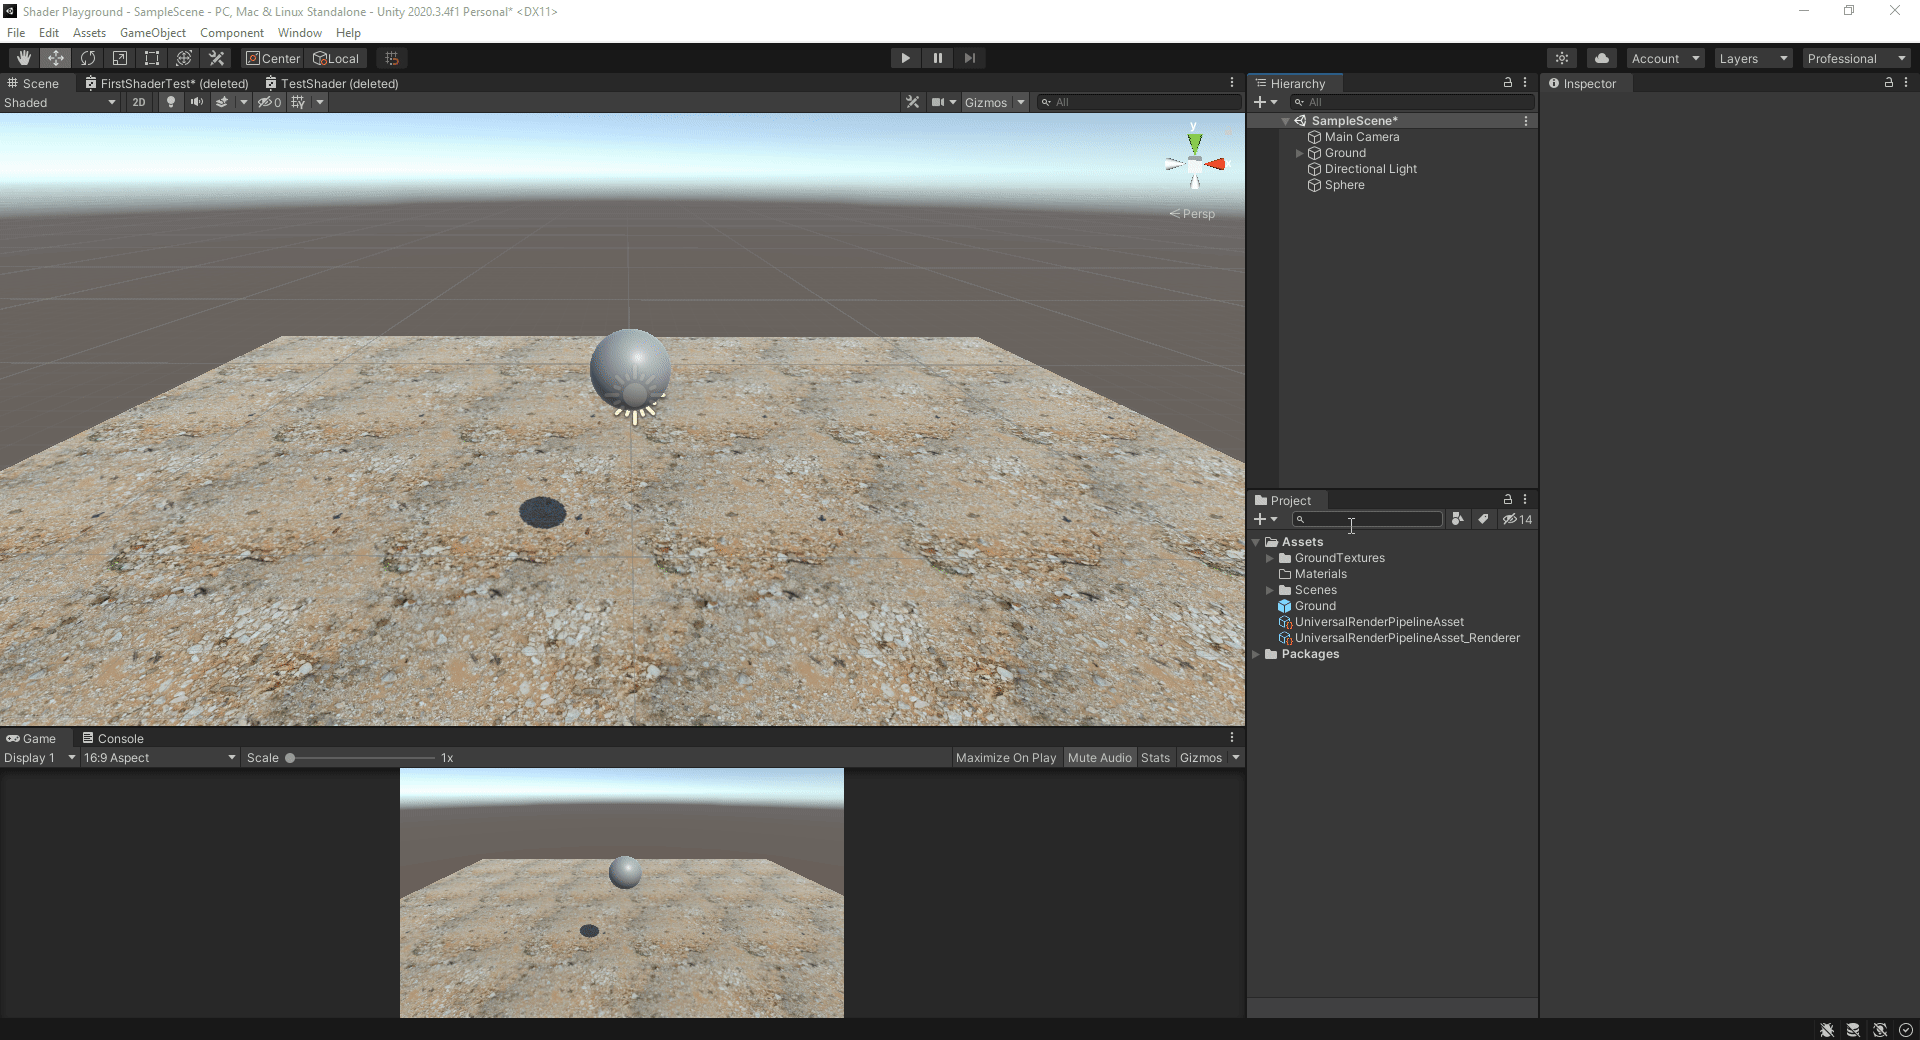
Task: Click the Play button
Action: pos(905,58)
